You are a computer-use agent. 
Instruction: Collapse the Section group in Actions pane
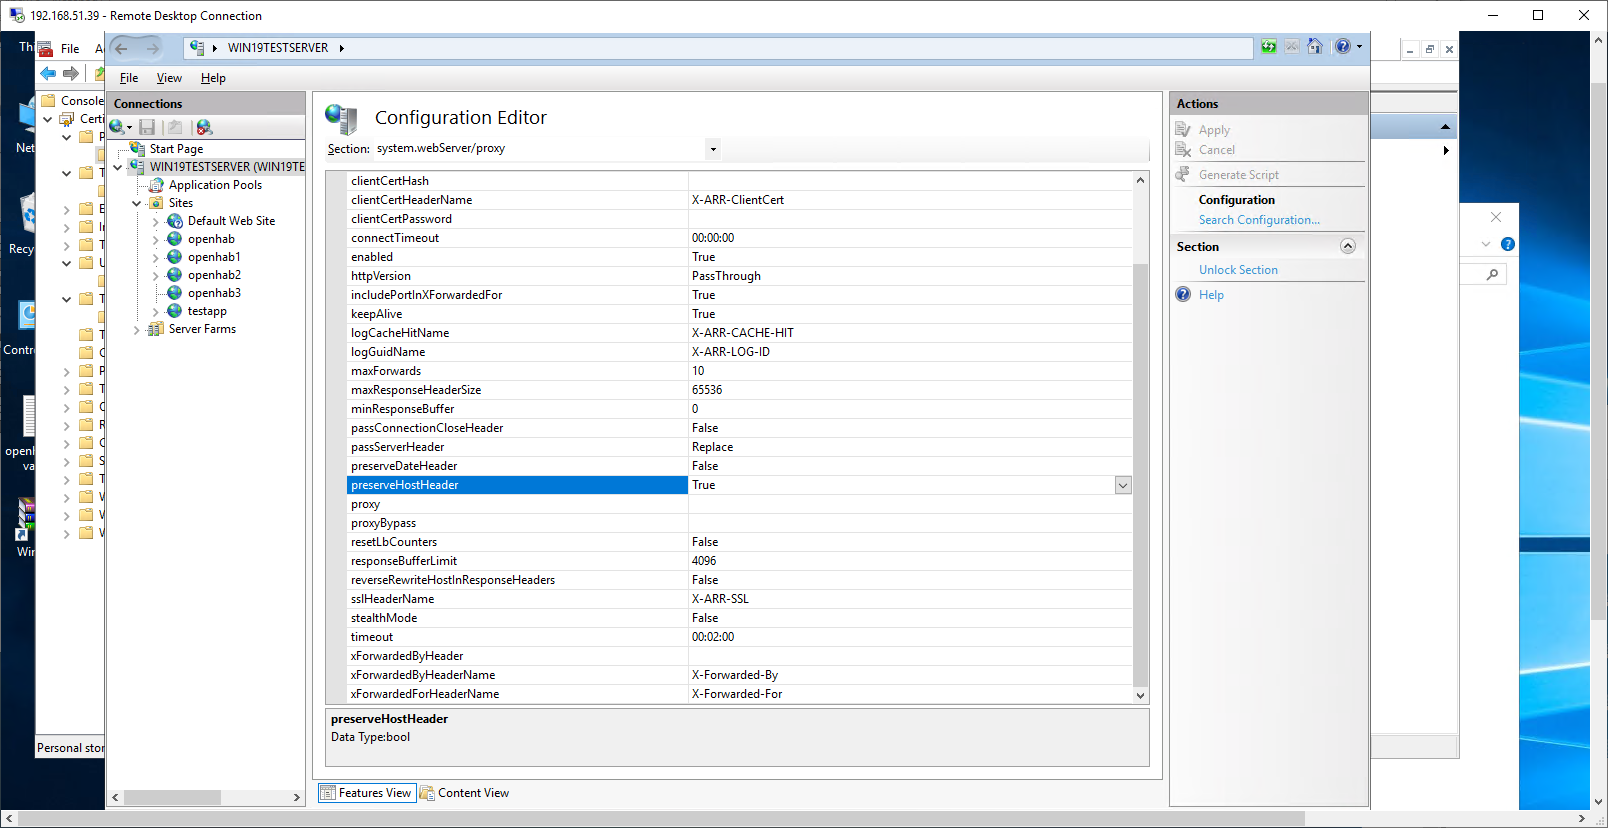coord(1347,247)
